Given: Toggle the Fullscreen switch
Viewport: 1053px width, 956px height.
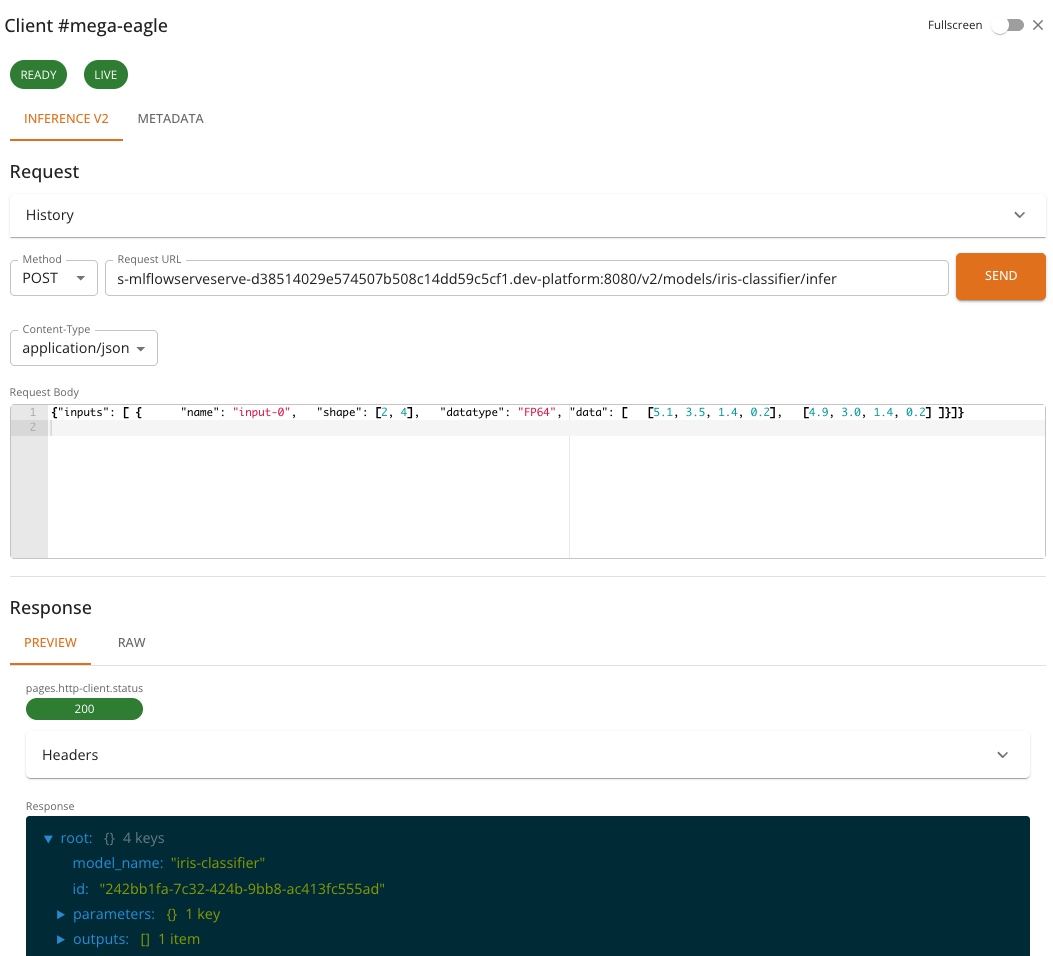Looking at the screenshot, I should pos(1008,26).
